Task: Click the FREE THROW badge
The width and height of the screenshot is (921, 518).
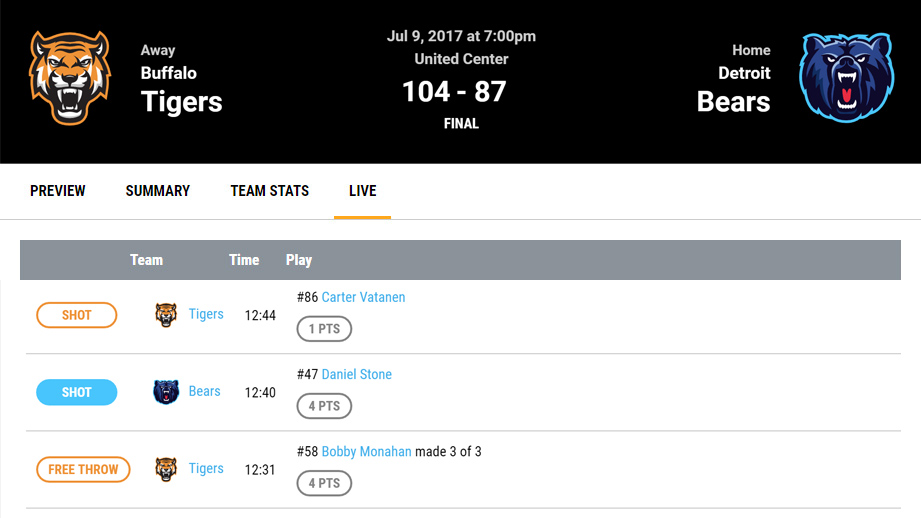Action: [x=83, y=469]
